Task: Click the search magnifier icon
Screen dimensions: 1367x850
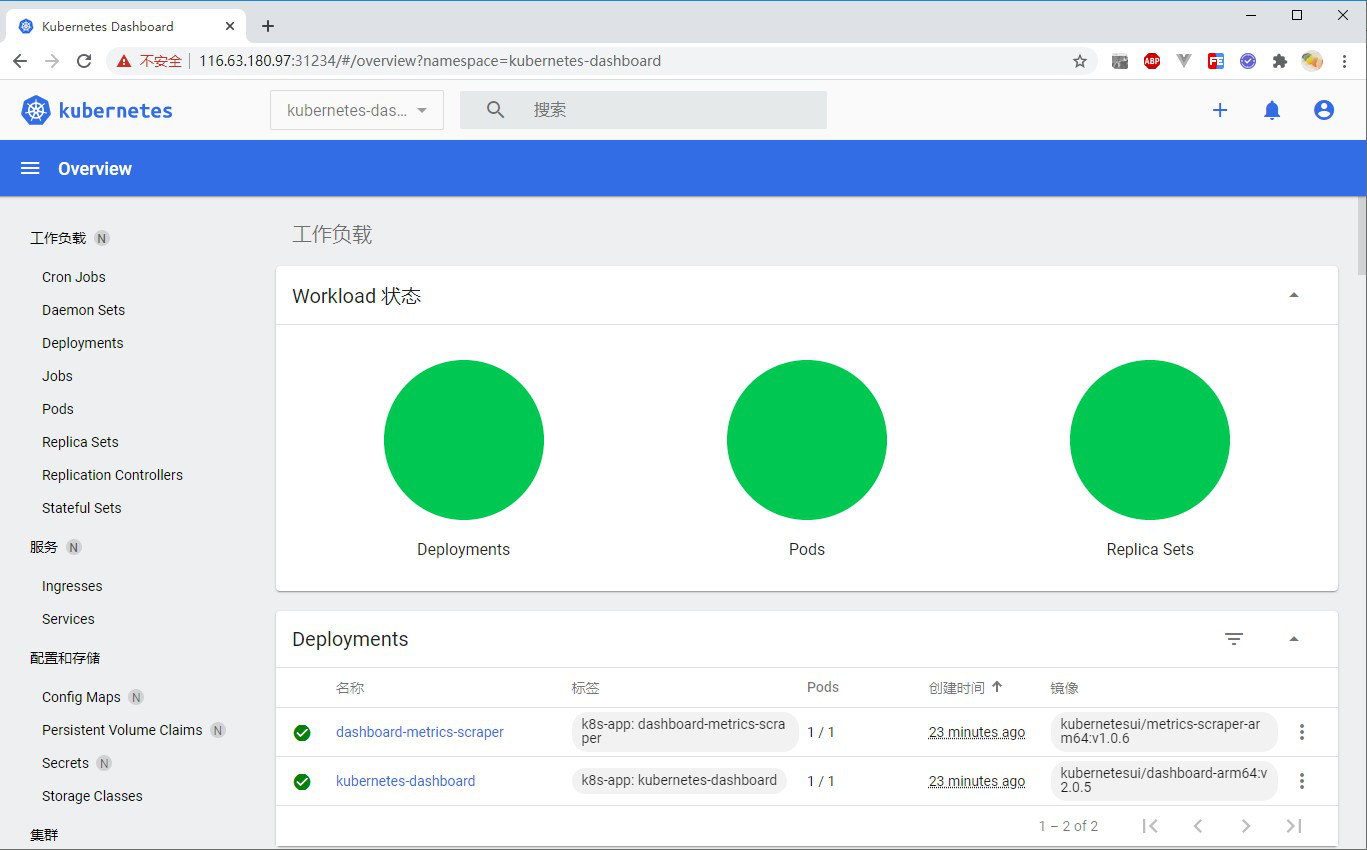Action: pyautogui.click(x=495, y=110)
